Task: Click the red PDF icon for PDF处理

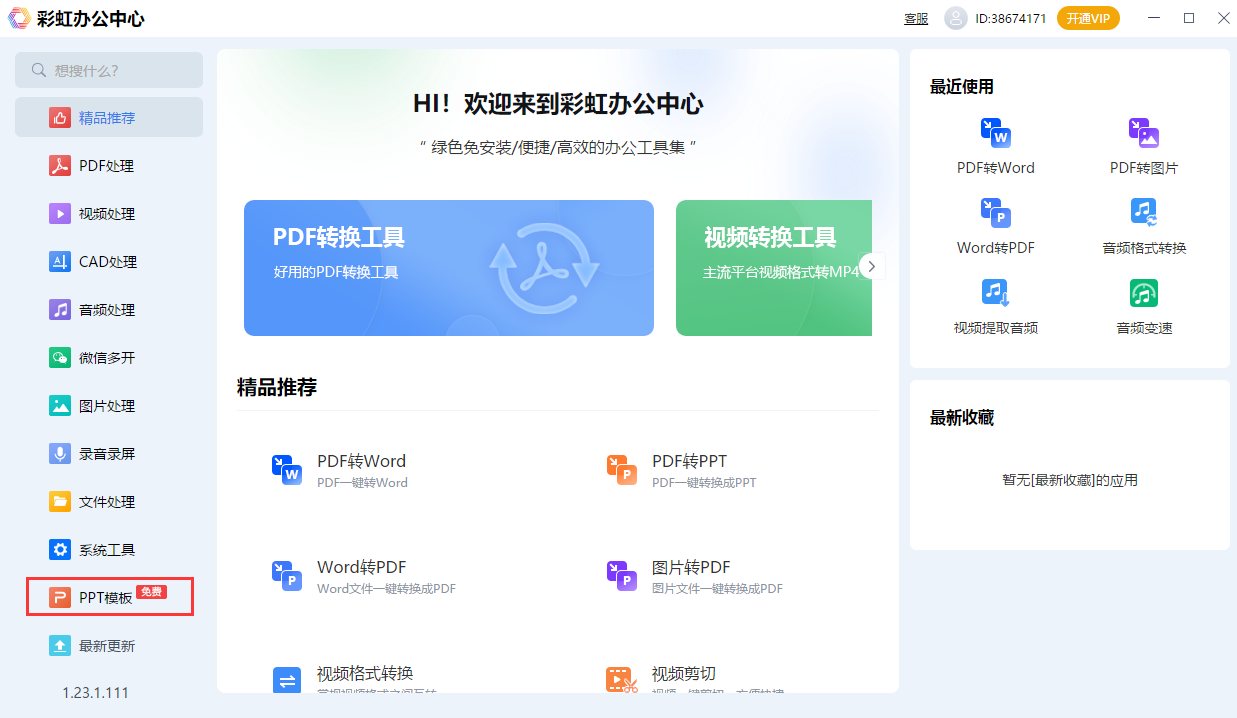Action: [x=60, y=166]
